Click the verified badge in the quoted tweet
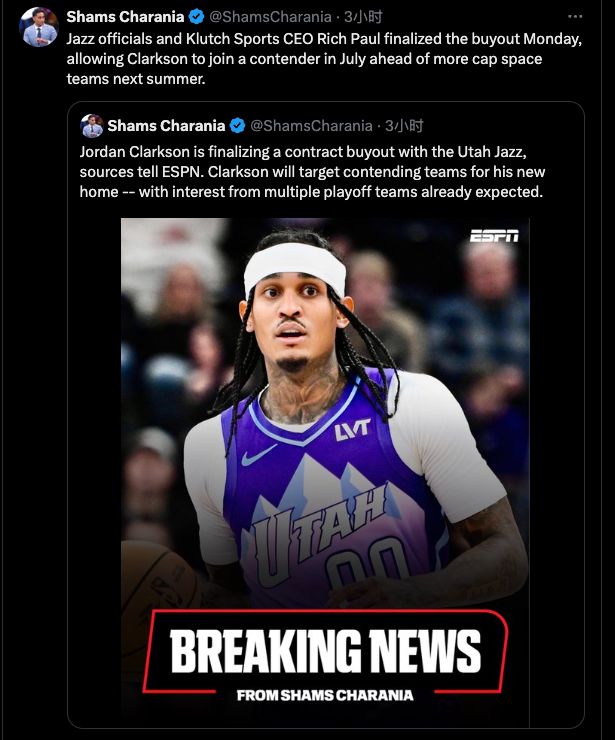The image size is (615, 740). (x=237, y=126)
